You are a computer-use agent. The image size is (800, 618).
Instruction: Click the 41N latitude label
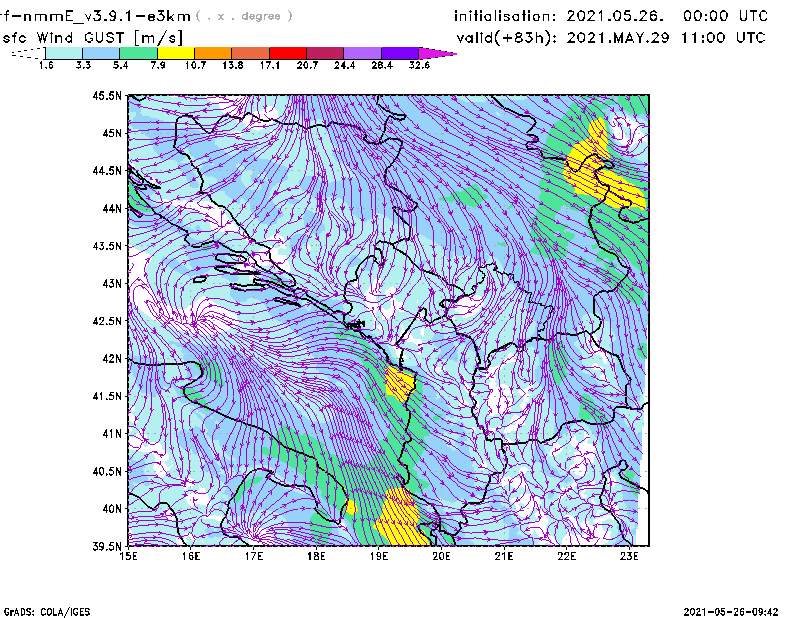112,434
